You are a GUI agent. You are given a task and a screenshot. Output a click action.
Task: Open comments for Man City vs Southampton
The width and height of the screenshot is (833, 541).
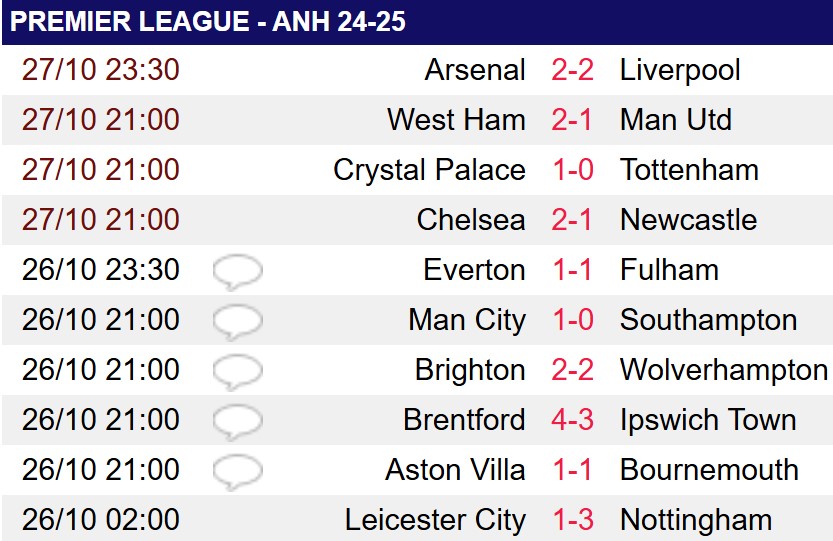click(237, 322)
